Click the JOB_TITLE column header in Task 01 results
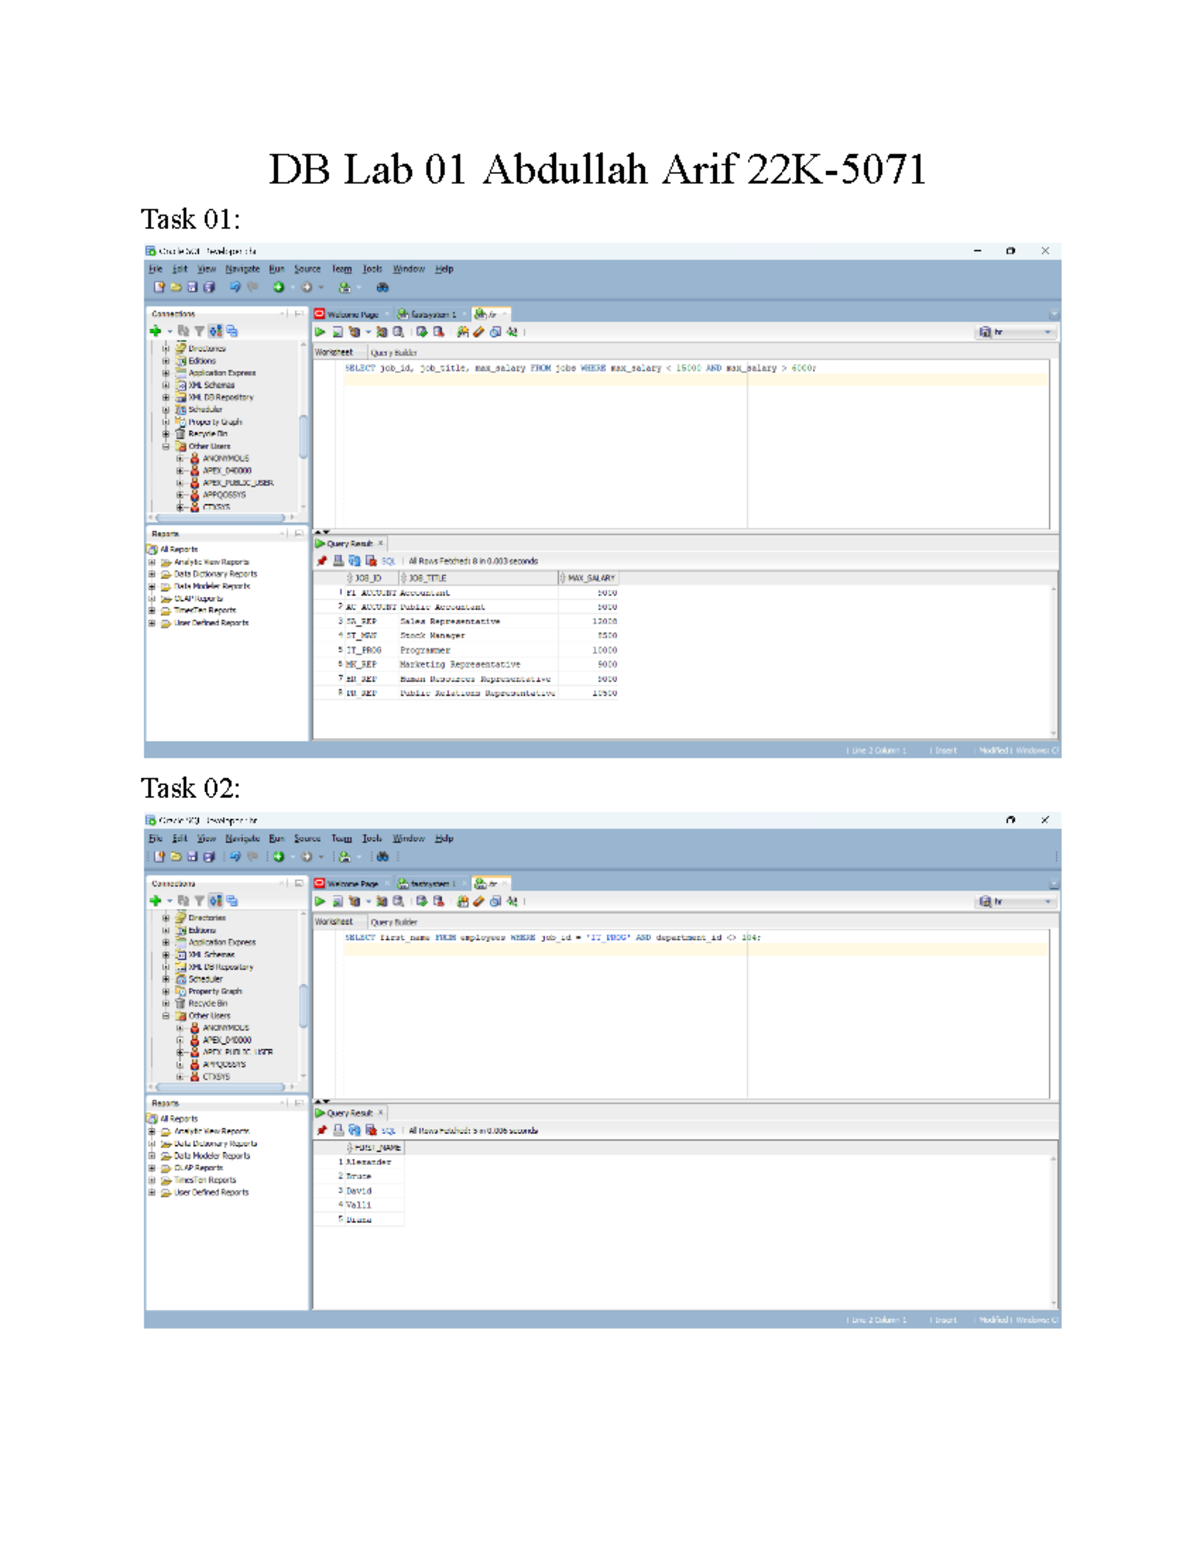1200x1553 pixels. (477, 578)
